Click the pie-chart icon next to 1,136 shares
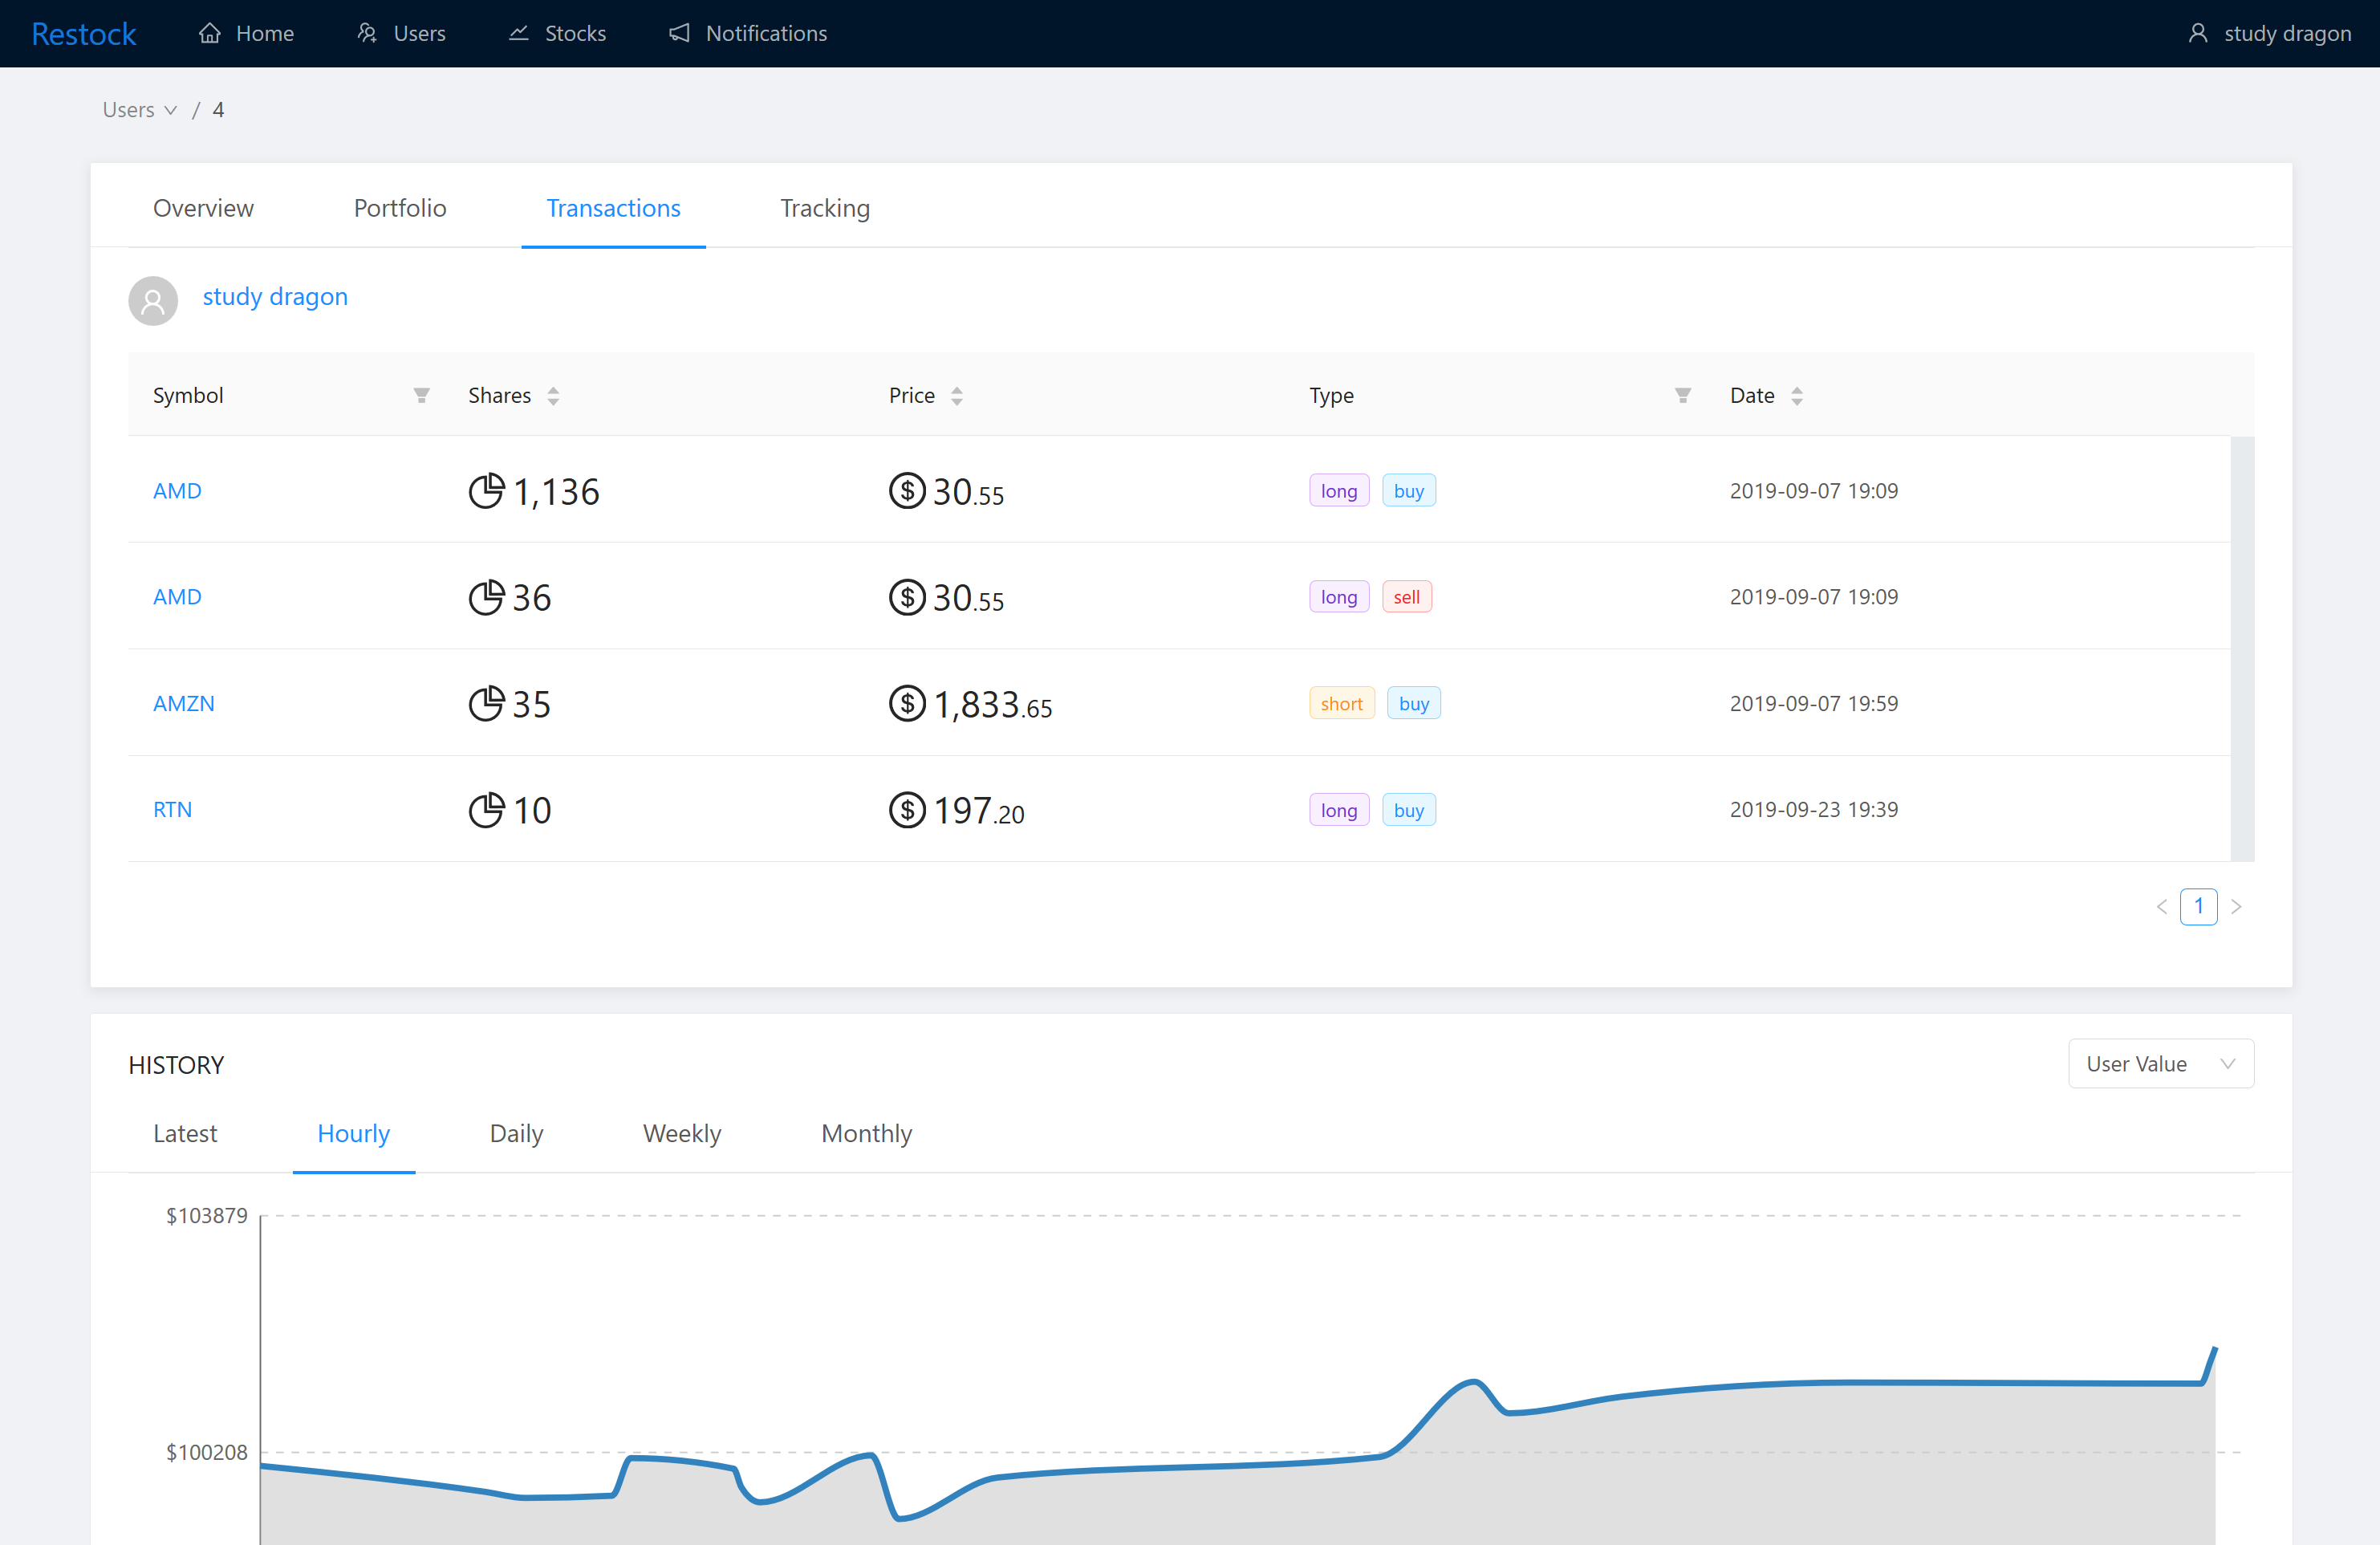Image resolution: width=2380 pixels, height=1545 pixels. click(486, 491)
